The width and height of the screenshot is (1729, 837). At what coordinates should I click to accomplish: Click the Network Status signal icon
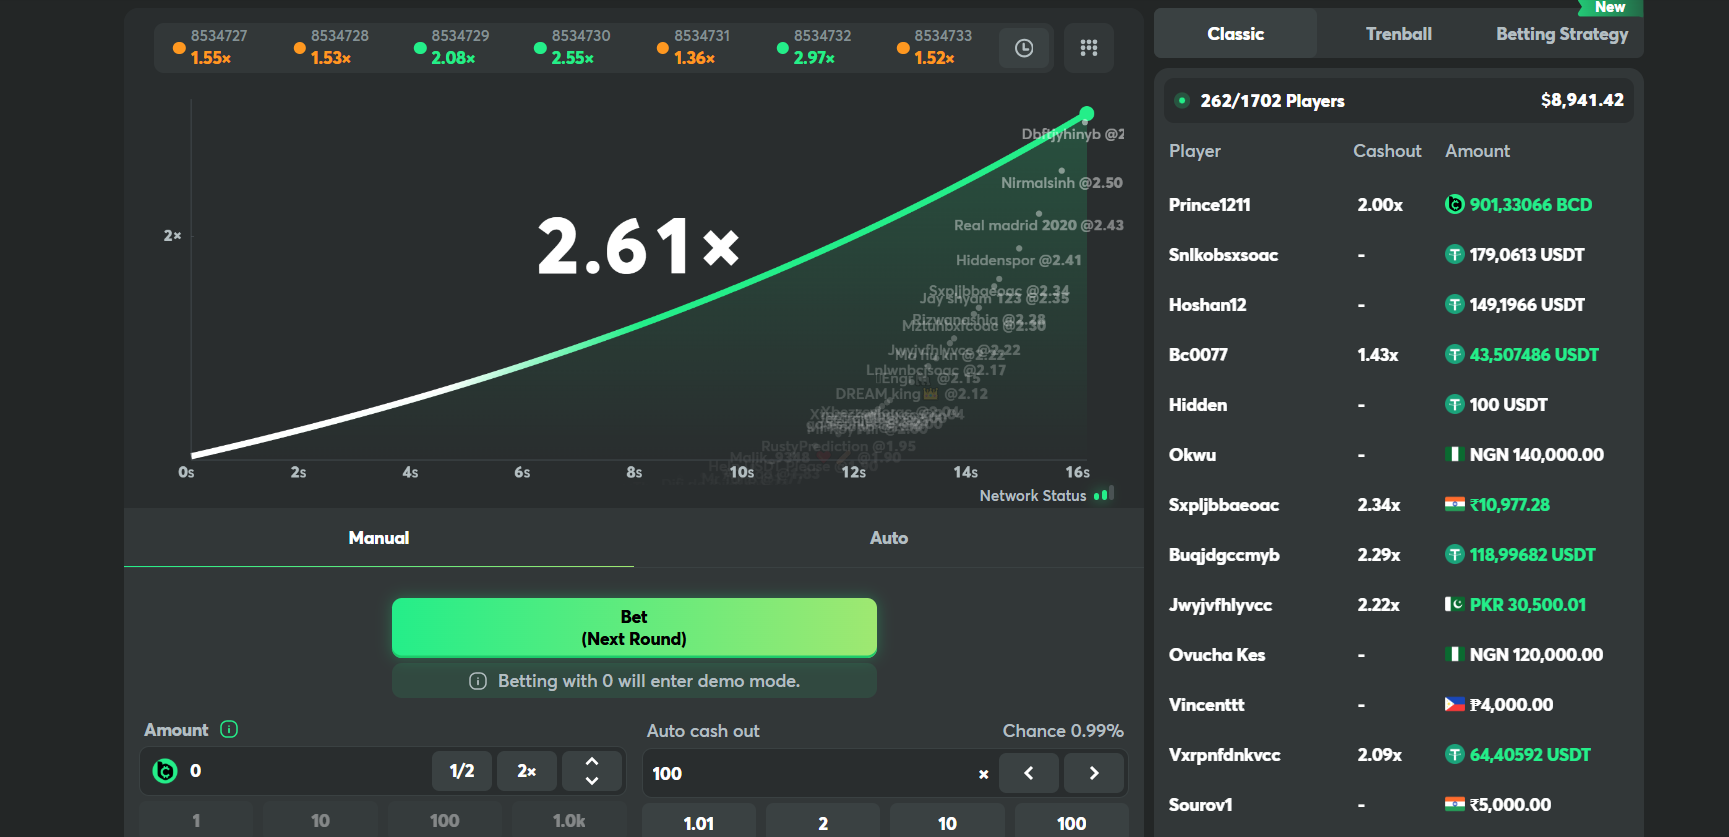coord(1103,495)
